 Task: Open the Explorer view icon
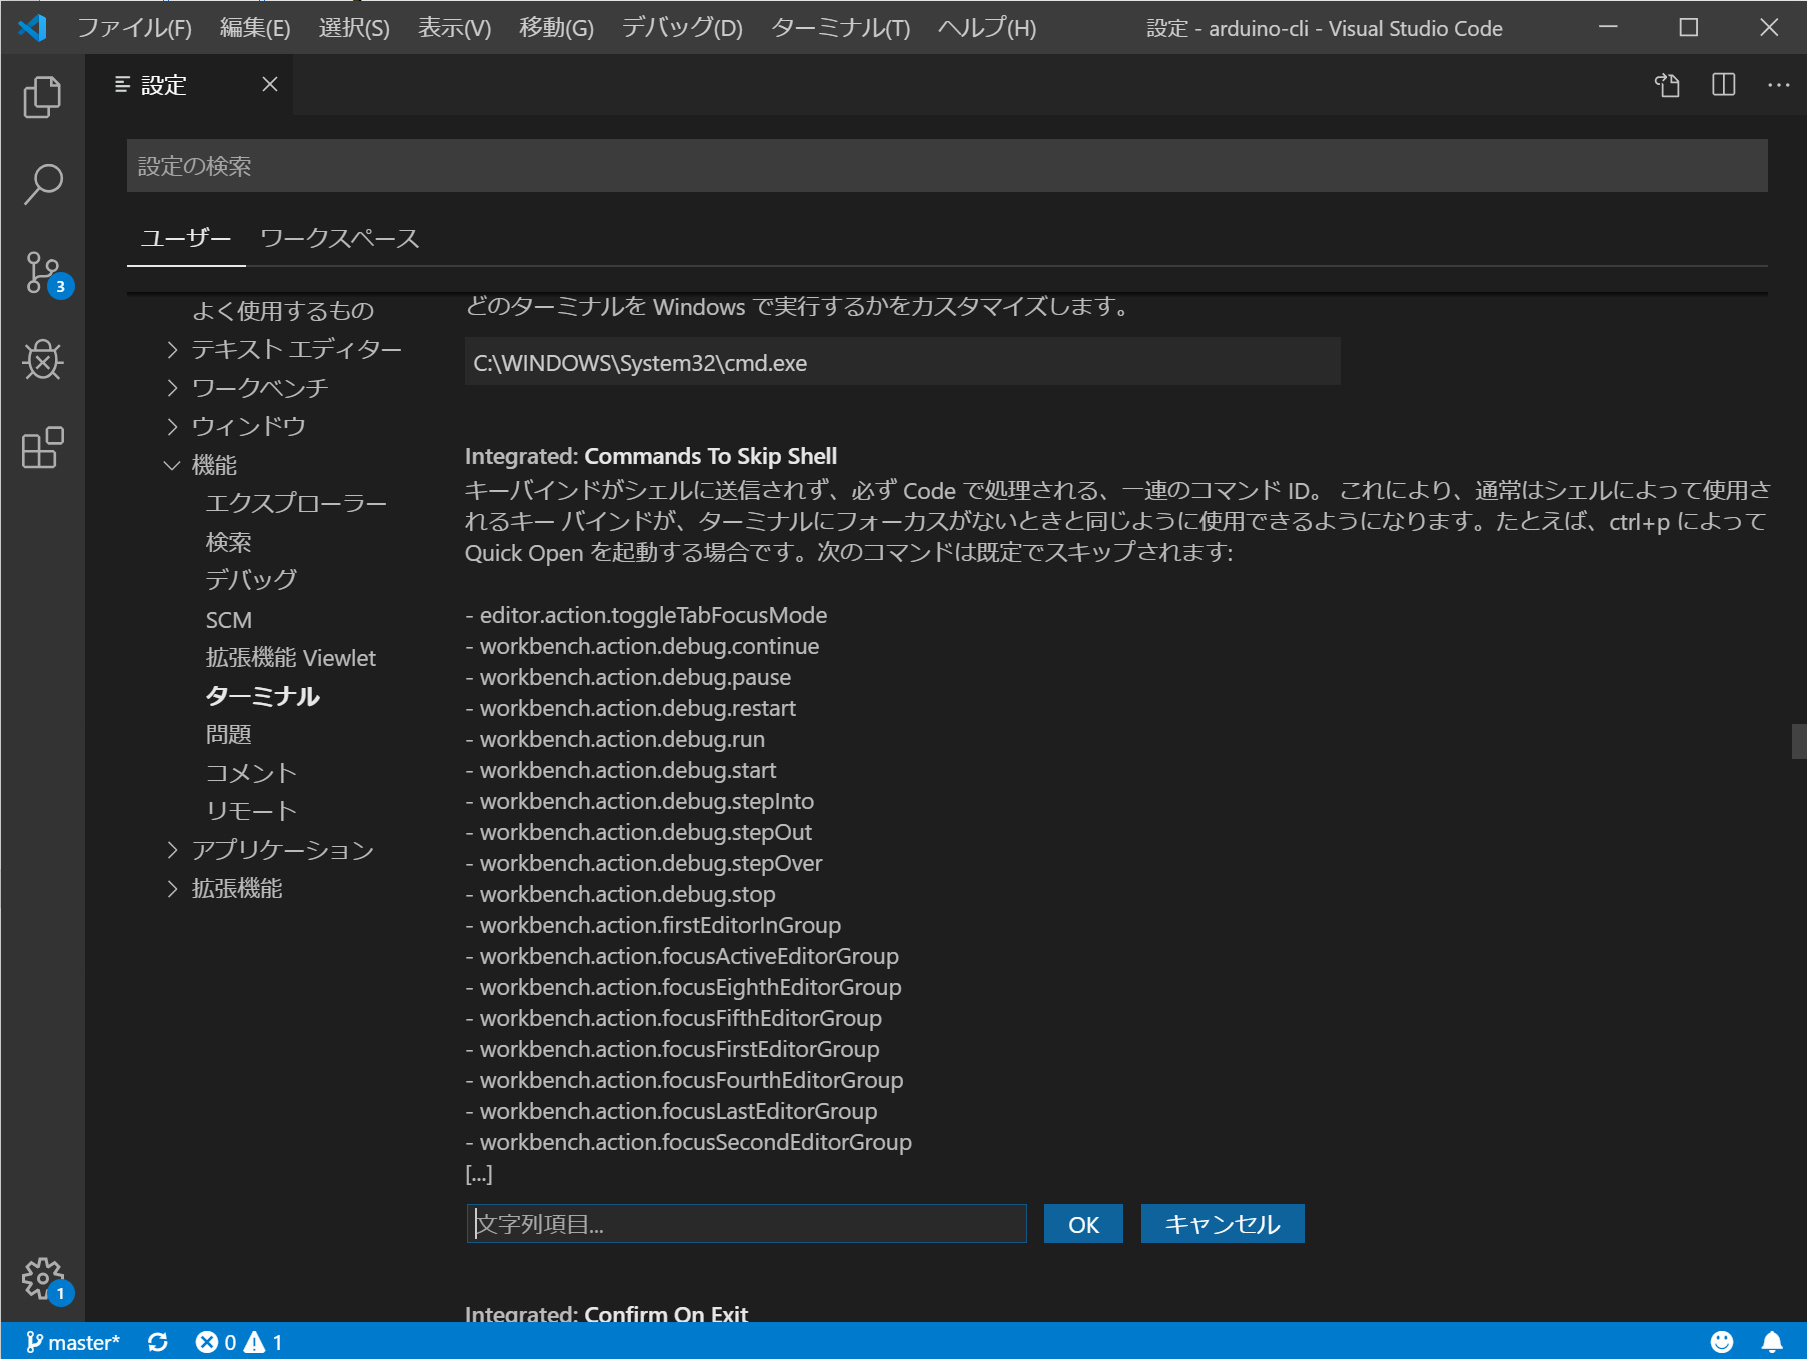42,96
